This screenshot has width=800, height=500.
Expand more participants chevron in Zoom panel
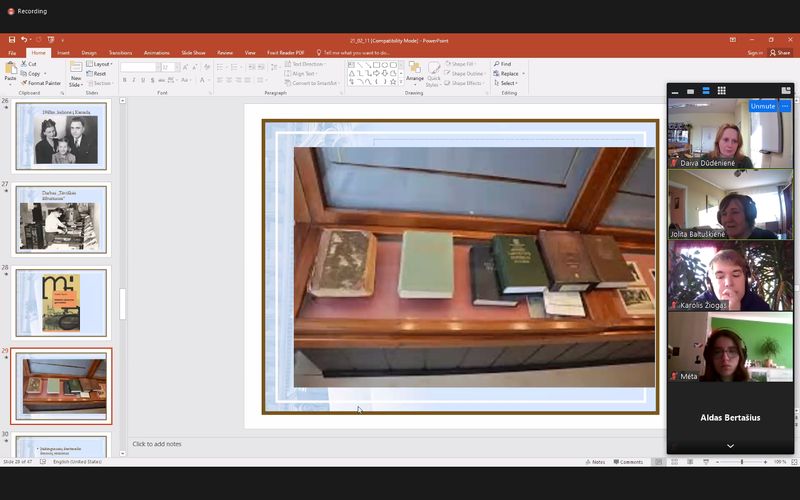(730, 445)
